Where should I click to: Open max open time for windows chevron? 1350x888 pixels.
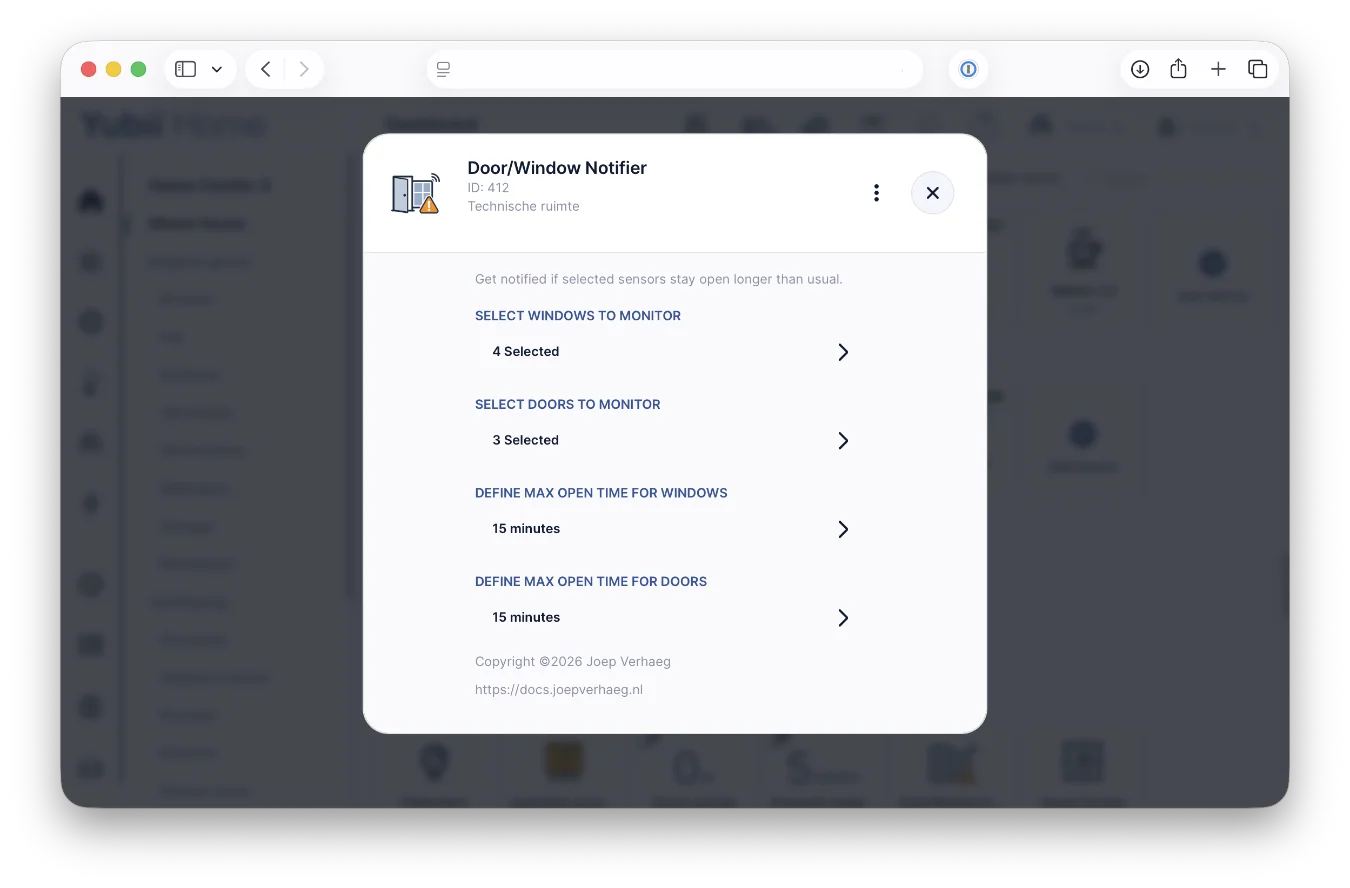tap(843, 529)
